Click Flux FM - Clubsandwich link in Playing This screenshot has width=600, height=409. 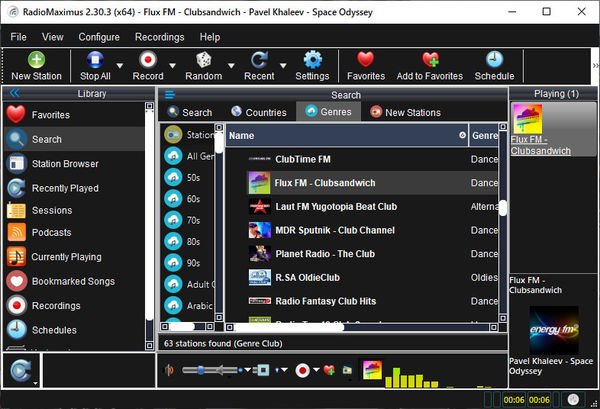[540, 145]
